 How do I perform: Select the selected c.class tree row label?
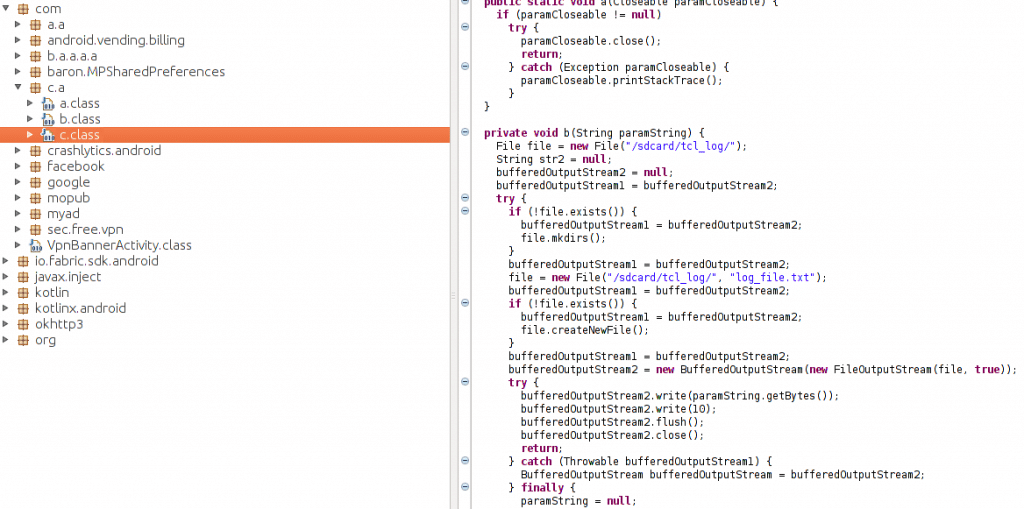(80, 135)
